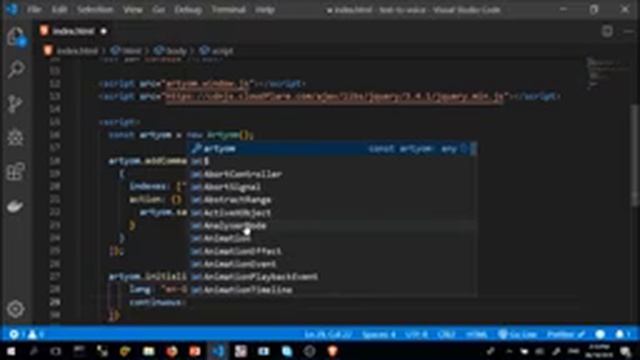The width and height of the screenshot is (640, 360).
Task: Click the jQuery CDN link in script src
Action: click(335, 96)
